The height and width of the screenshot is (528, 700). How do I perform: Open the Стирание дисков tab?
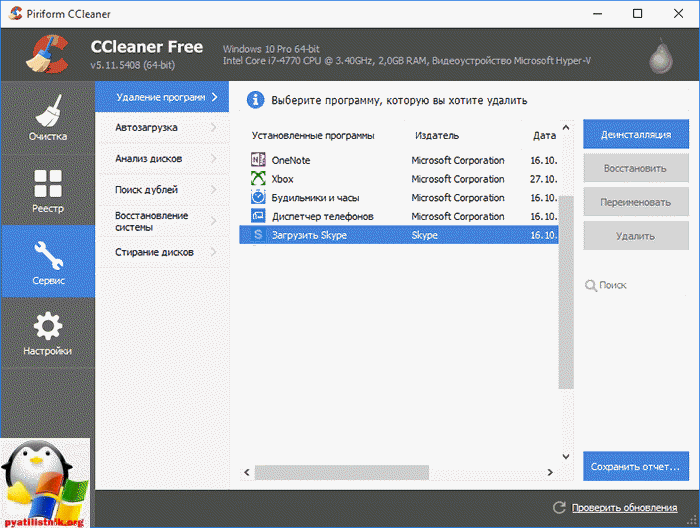(162, 252)
